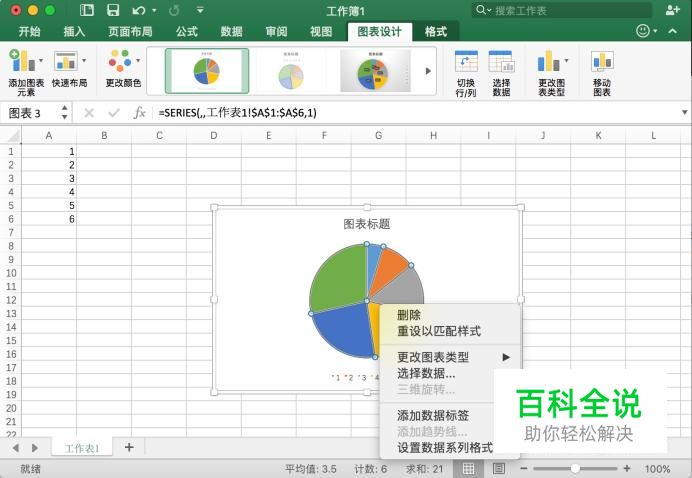Click the Switch Row/Column icon
Screen dimensions: 692x478
tap(466, 62)
